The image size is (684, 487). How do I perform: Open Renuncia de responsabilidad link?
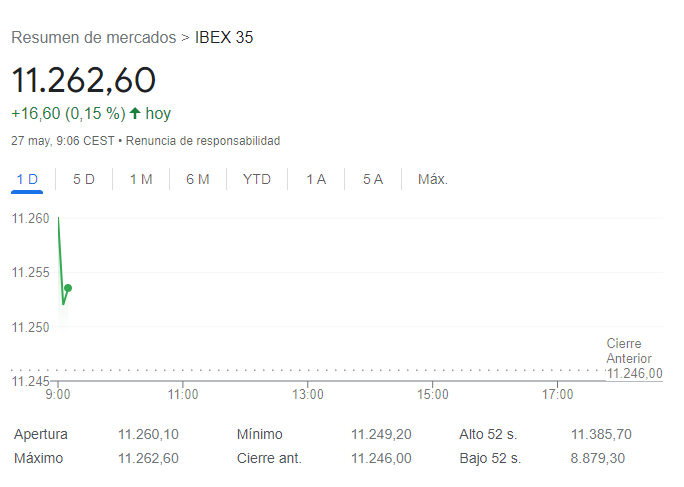203,141
